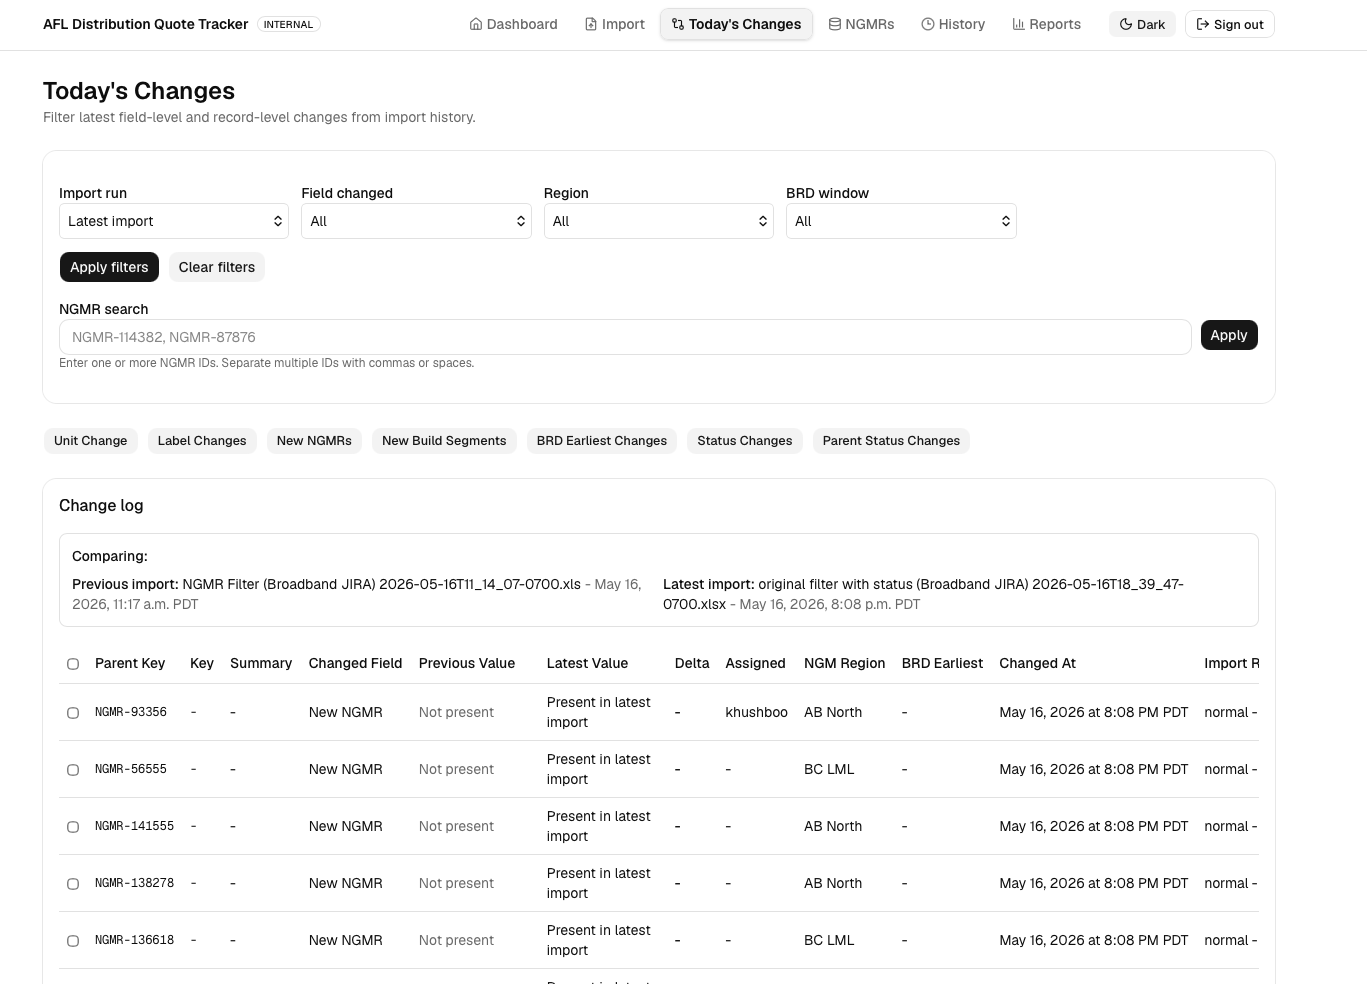Check the NGMR-141555 row checkbox
Image resolution: width=1367 pixels, height=984 pixels.
[73, 827]
